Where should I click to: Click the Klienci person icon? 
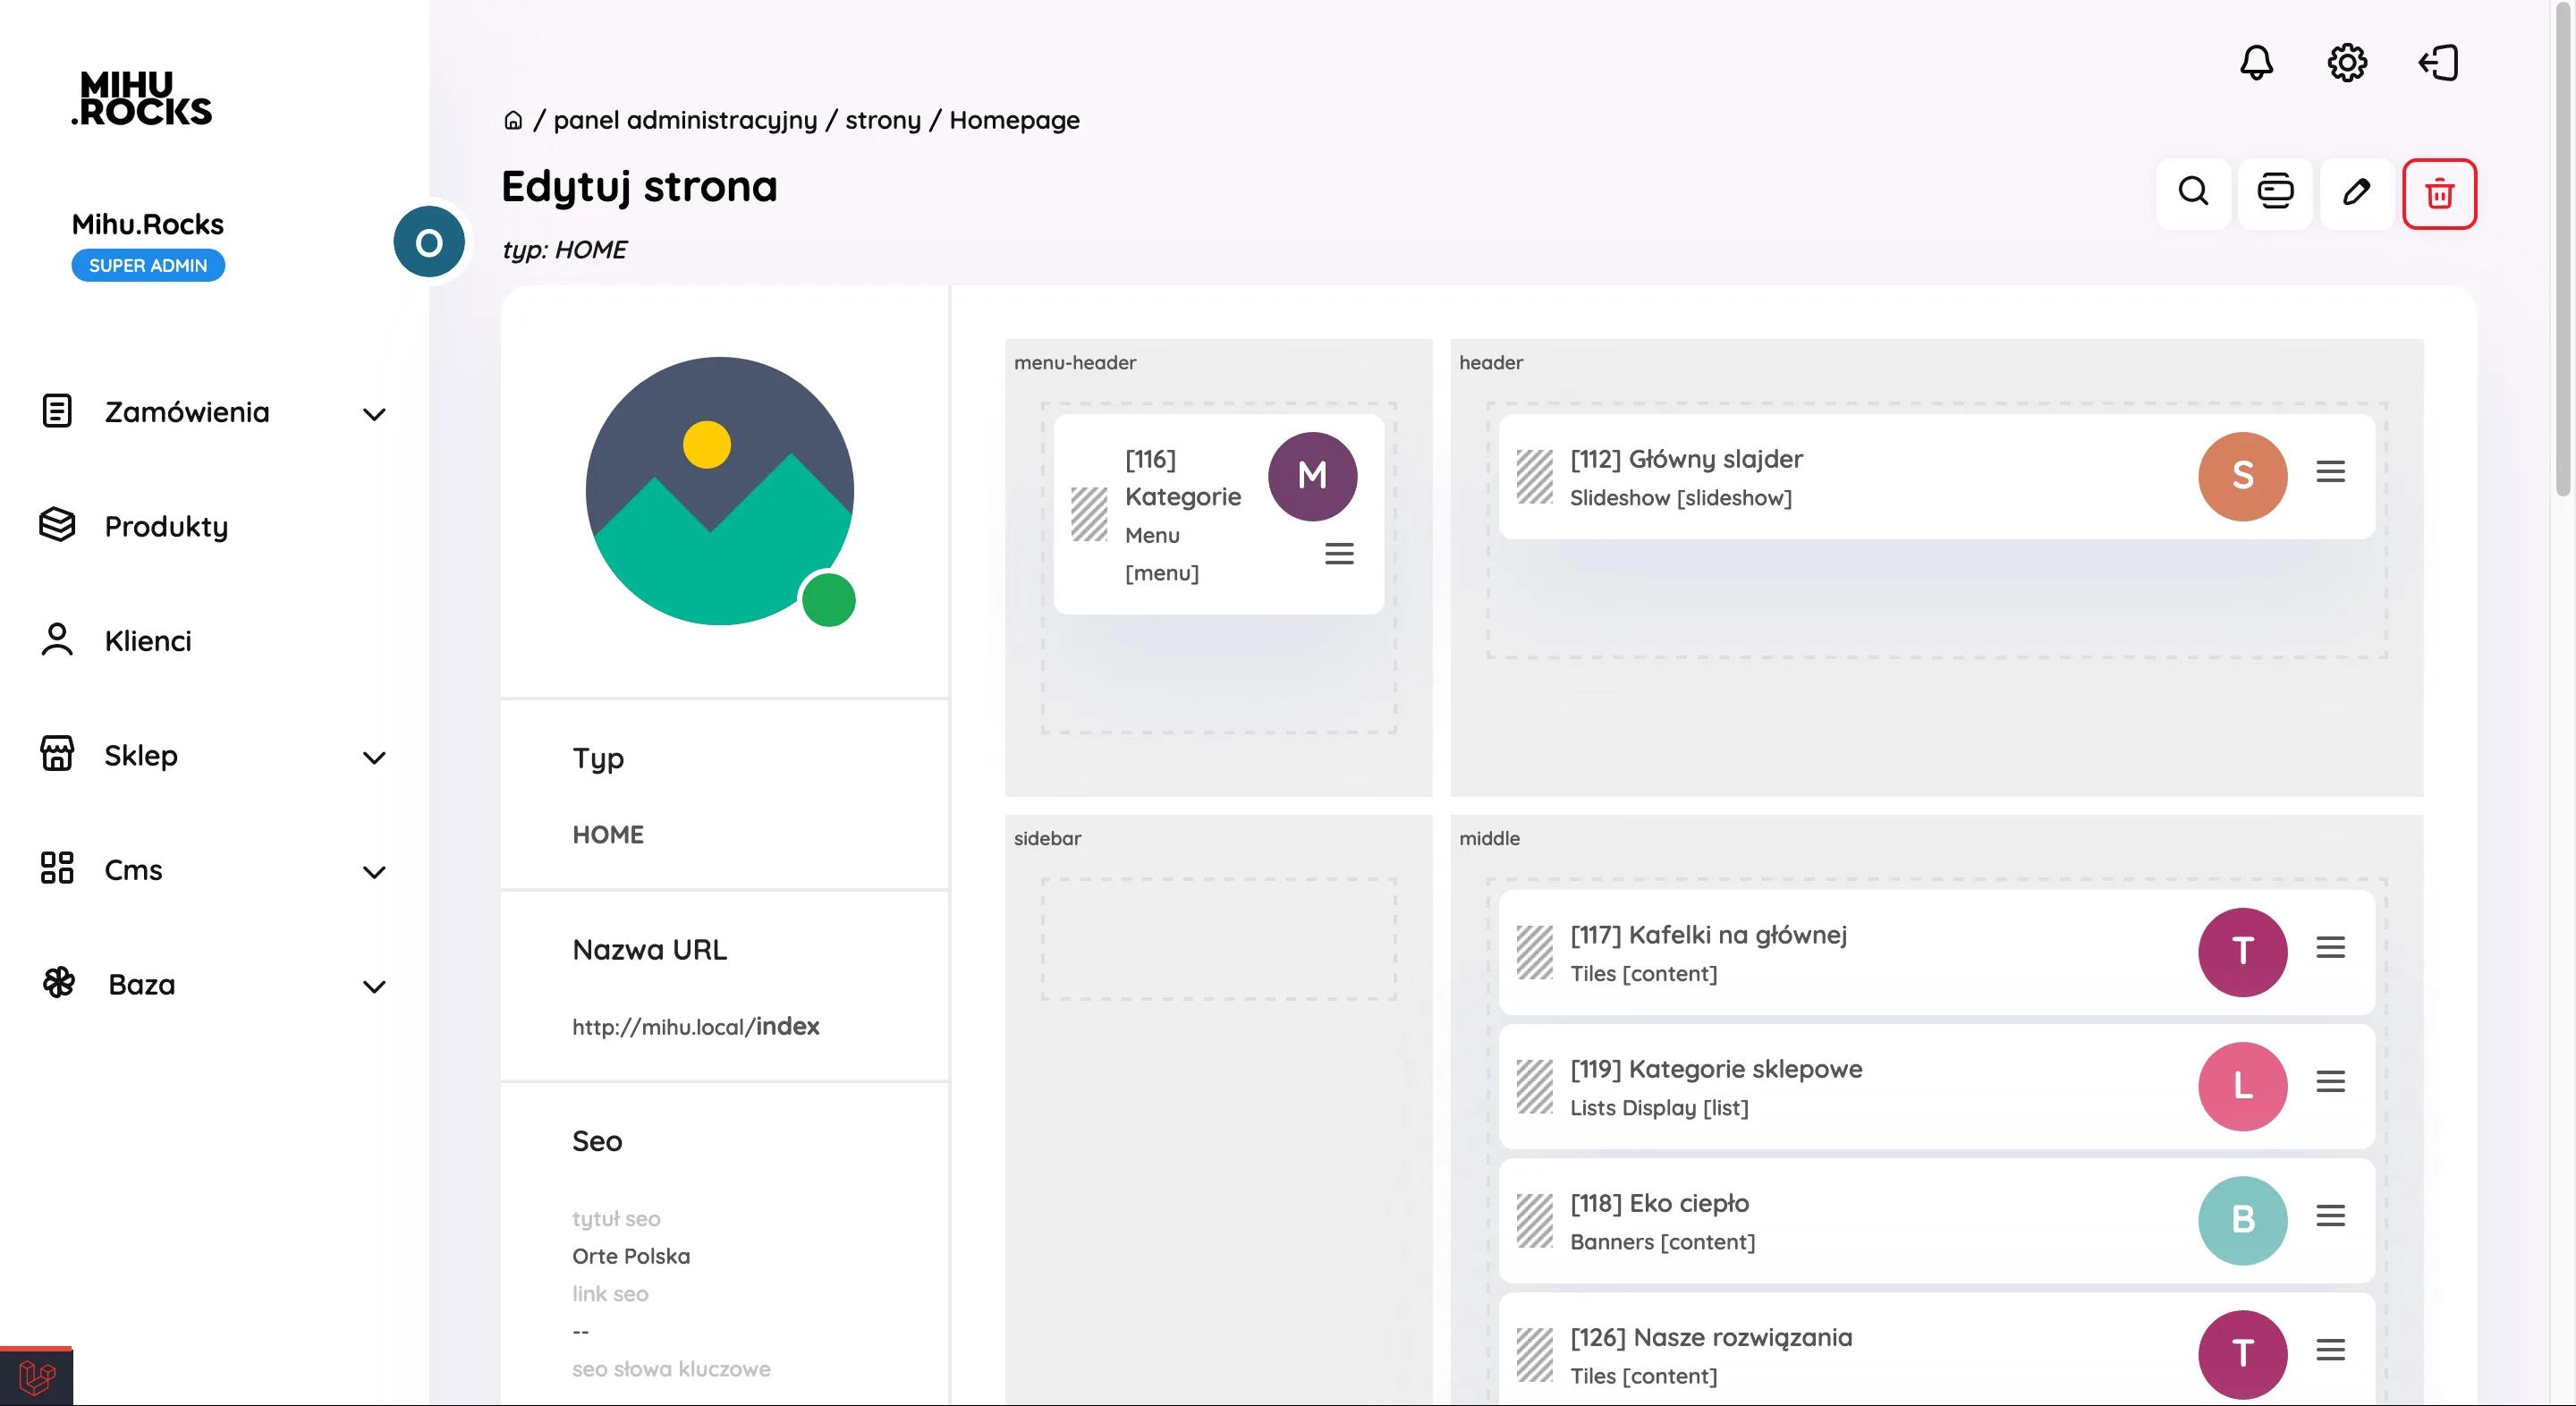point(57,640)
